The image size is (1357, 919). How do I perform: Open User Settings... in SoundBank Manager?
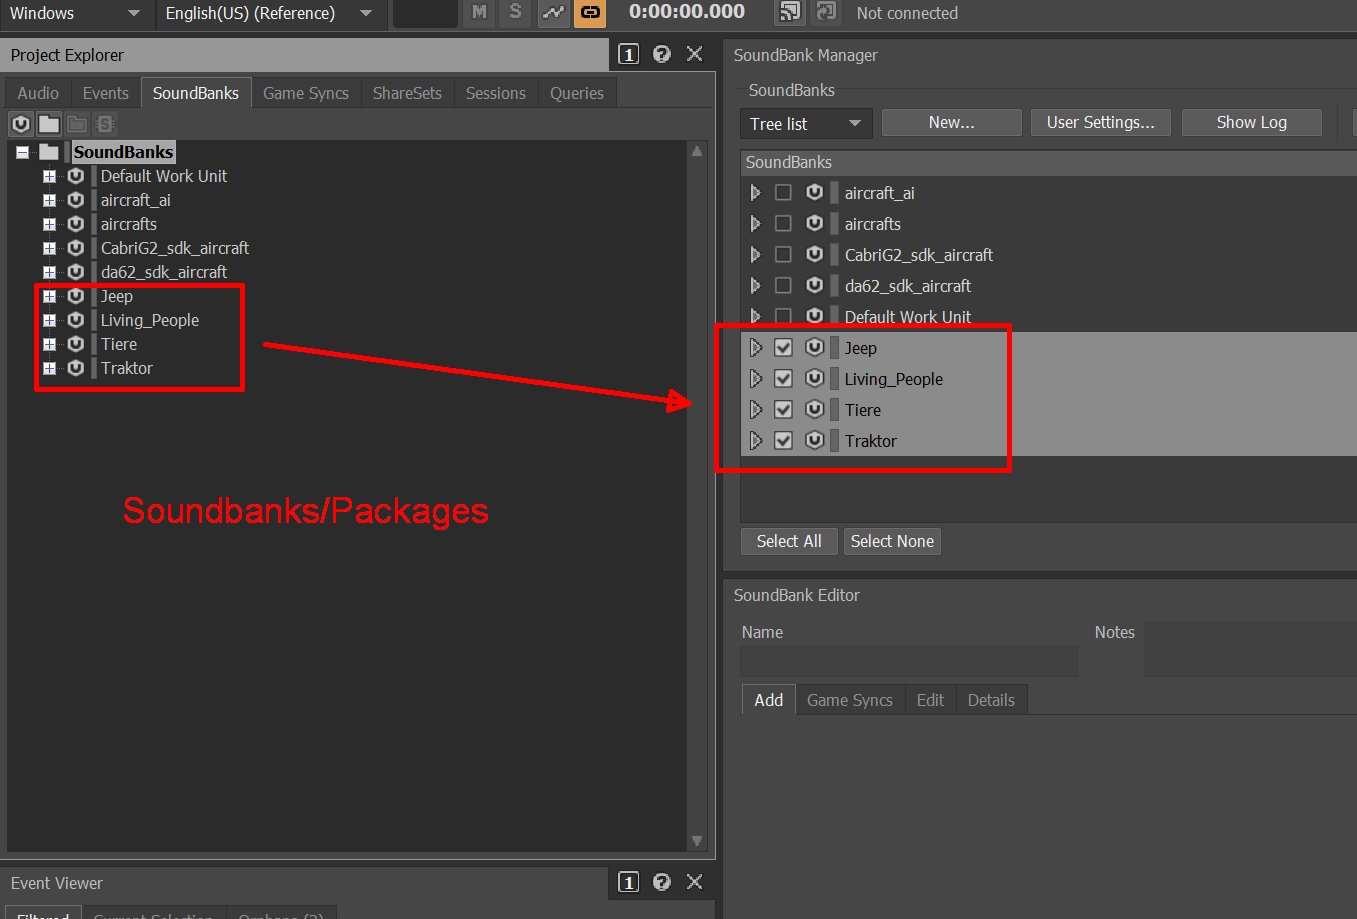tap(1101, 122)
